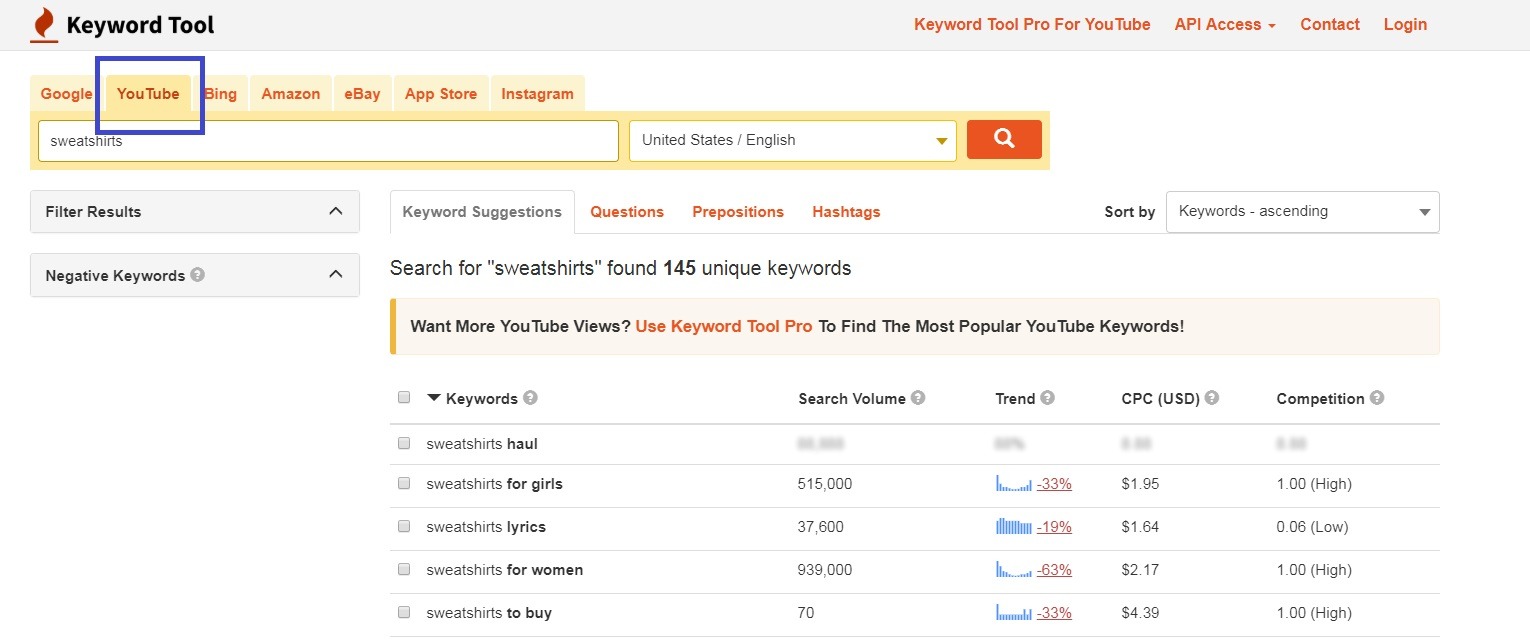The image size is (1530, 642).
Task: Click the sweatshirts keyword search field
Action: (x=328, y=141)
